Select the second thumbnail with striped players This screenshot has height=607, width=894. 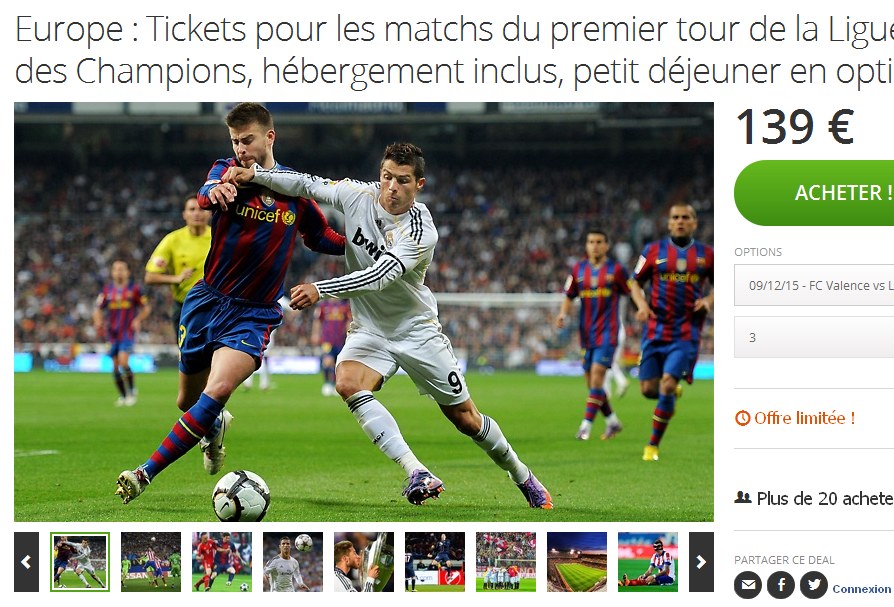click(x=151, y=562)
